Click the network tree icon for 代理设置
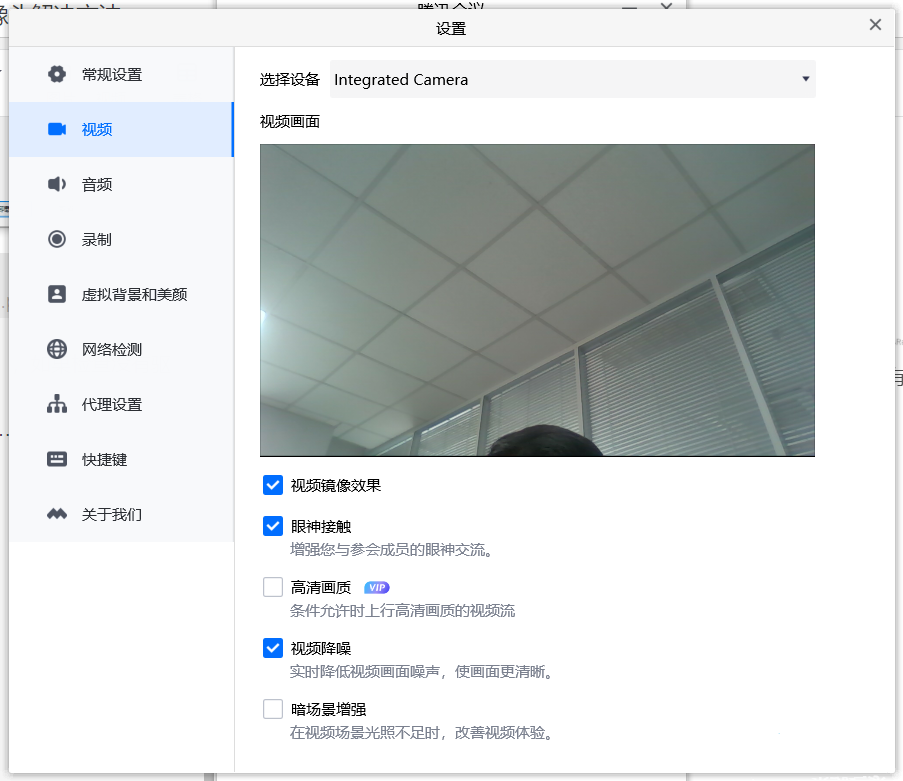Image resolution: width=903 pixels, height=781 pixels. tap(56, 404)
